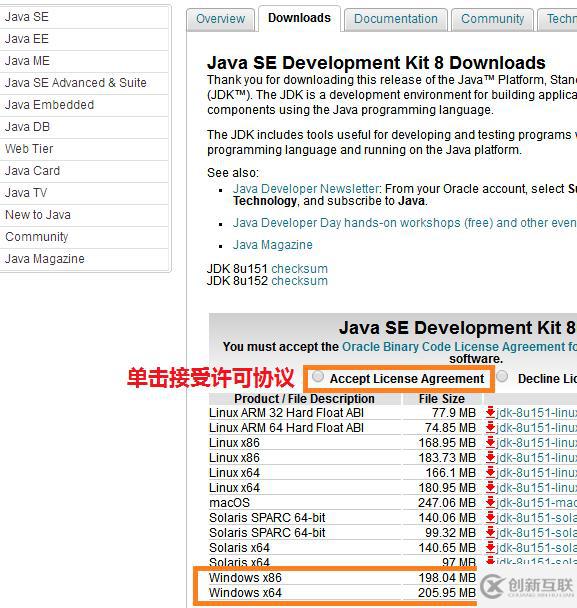
Task: Click the Java SE Development Kit 8 Downloads heading
Action: pos(376,63)
